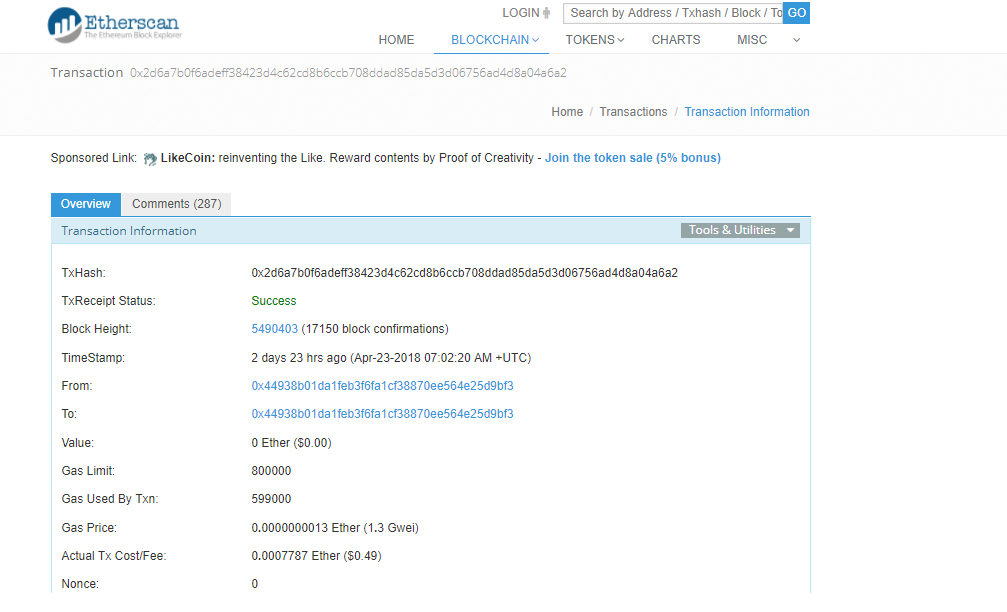
Task: Click the To address link
Action: click(x=382, y=414)
